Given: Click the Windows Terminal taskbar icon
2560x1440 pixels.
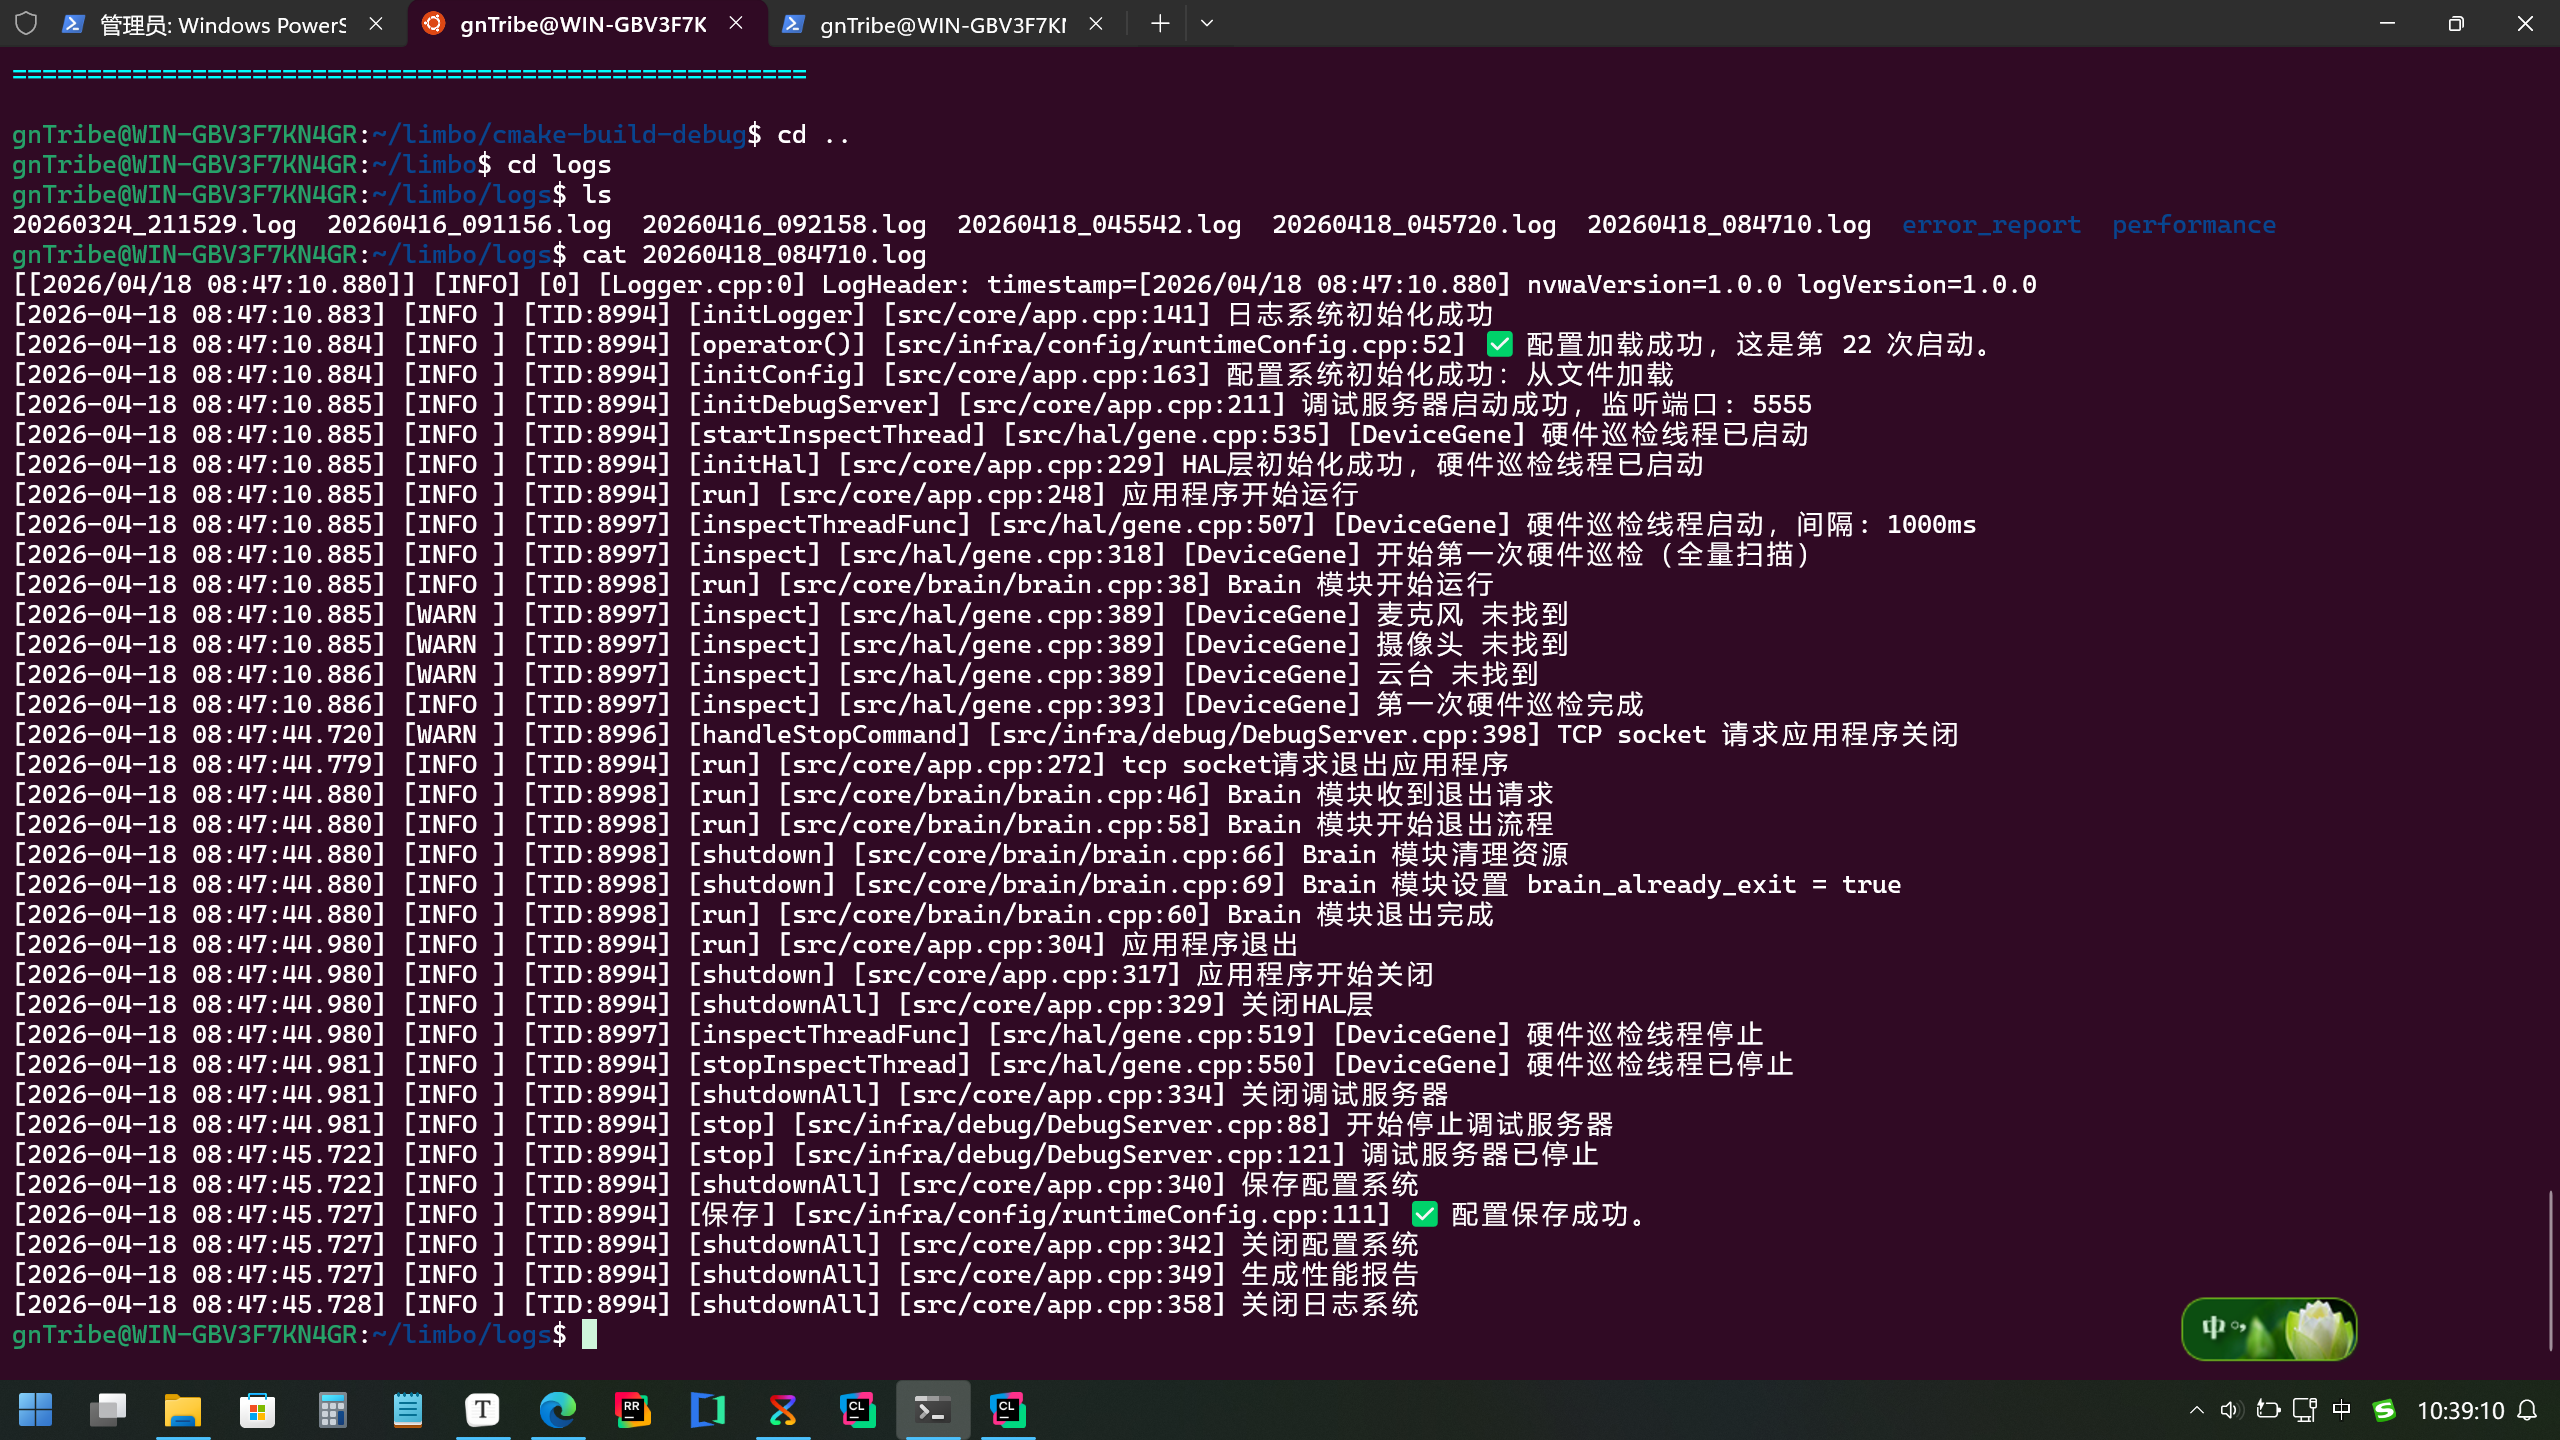Looking at the screenshot, I should pos(932,1410).
